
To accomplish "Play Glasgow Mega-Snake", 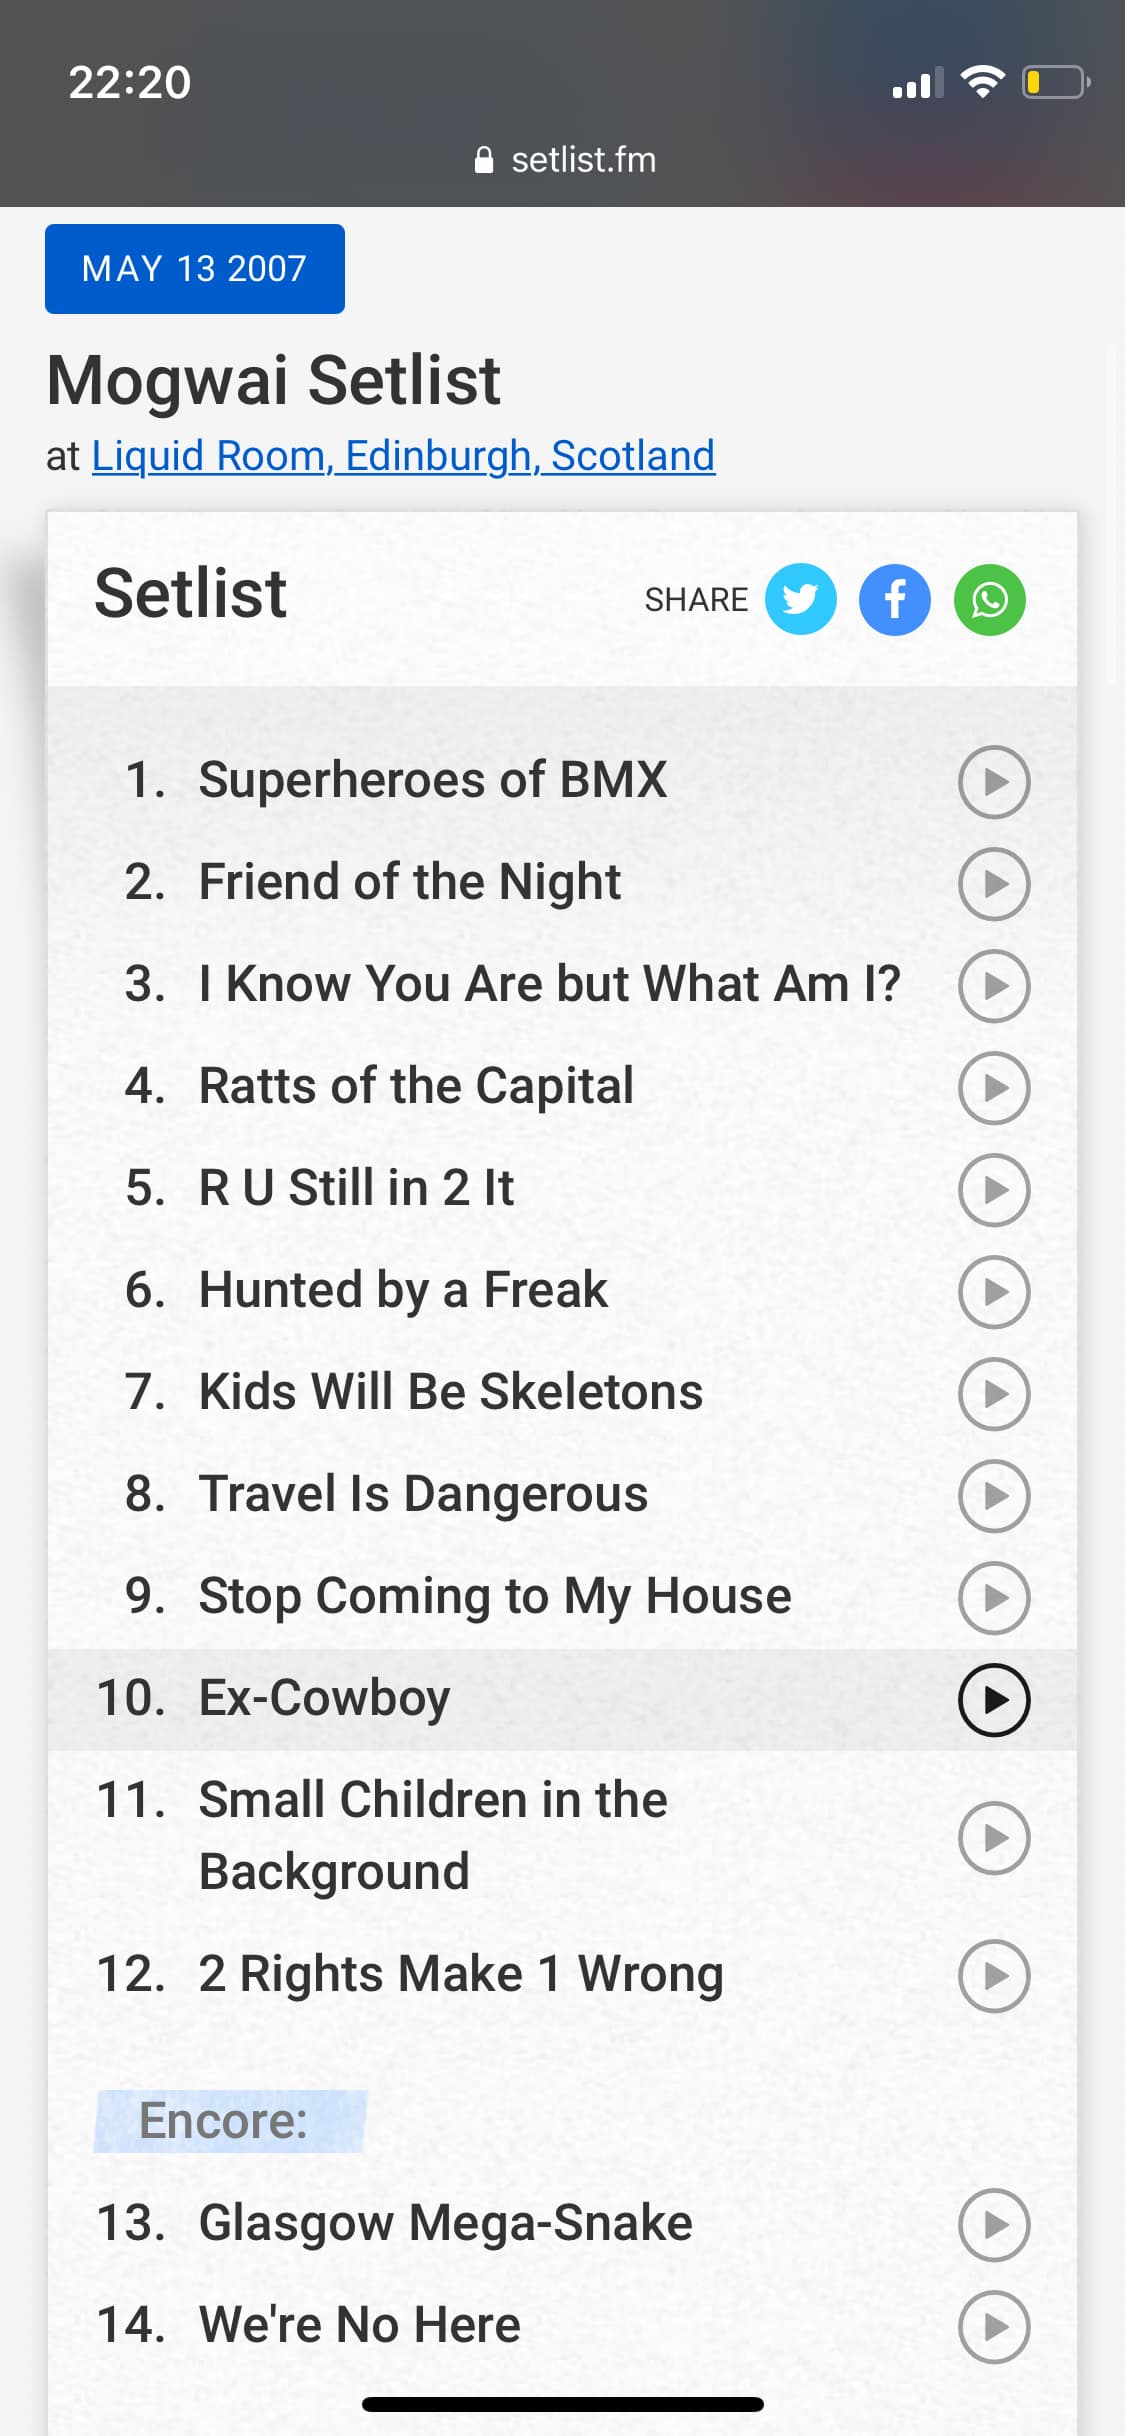I will (x=994, y=2225).
